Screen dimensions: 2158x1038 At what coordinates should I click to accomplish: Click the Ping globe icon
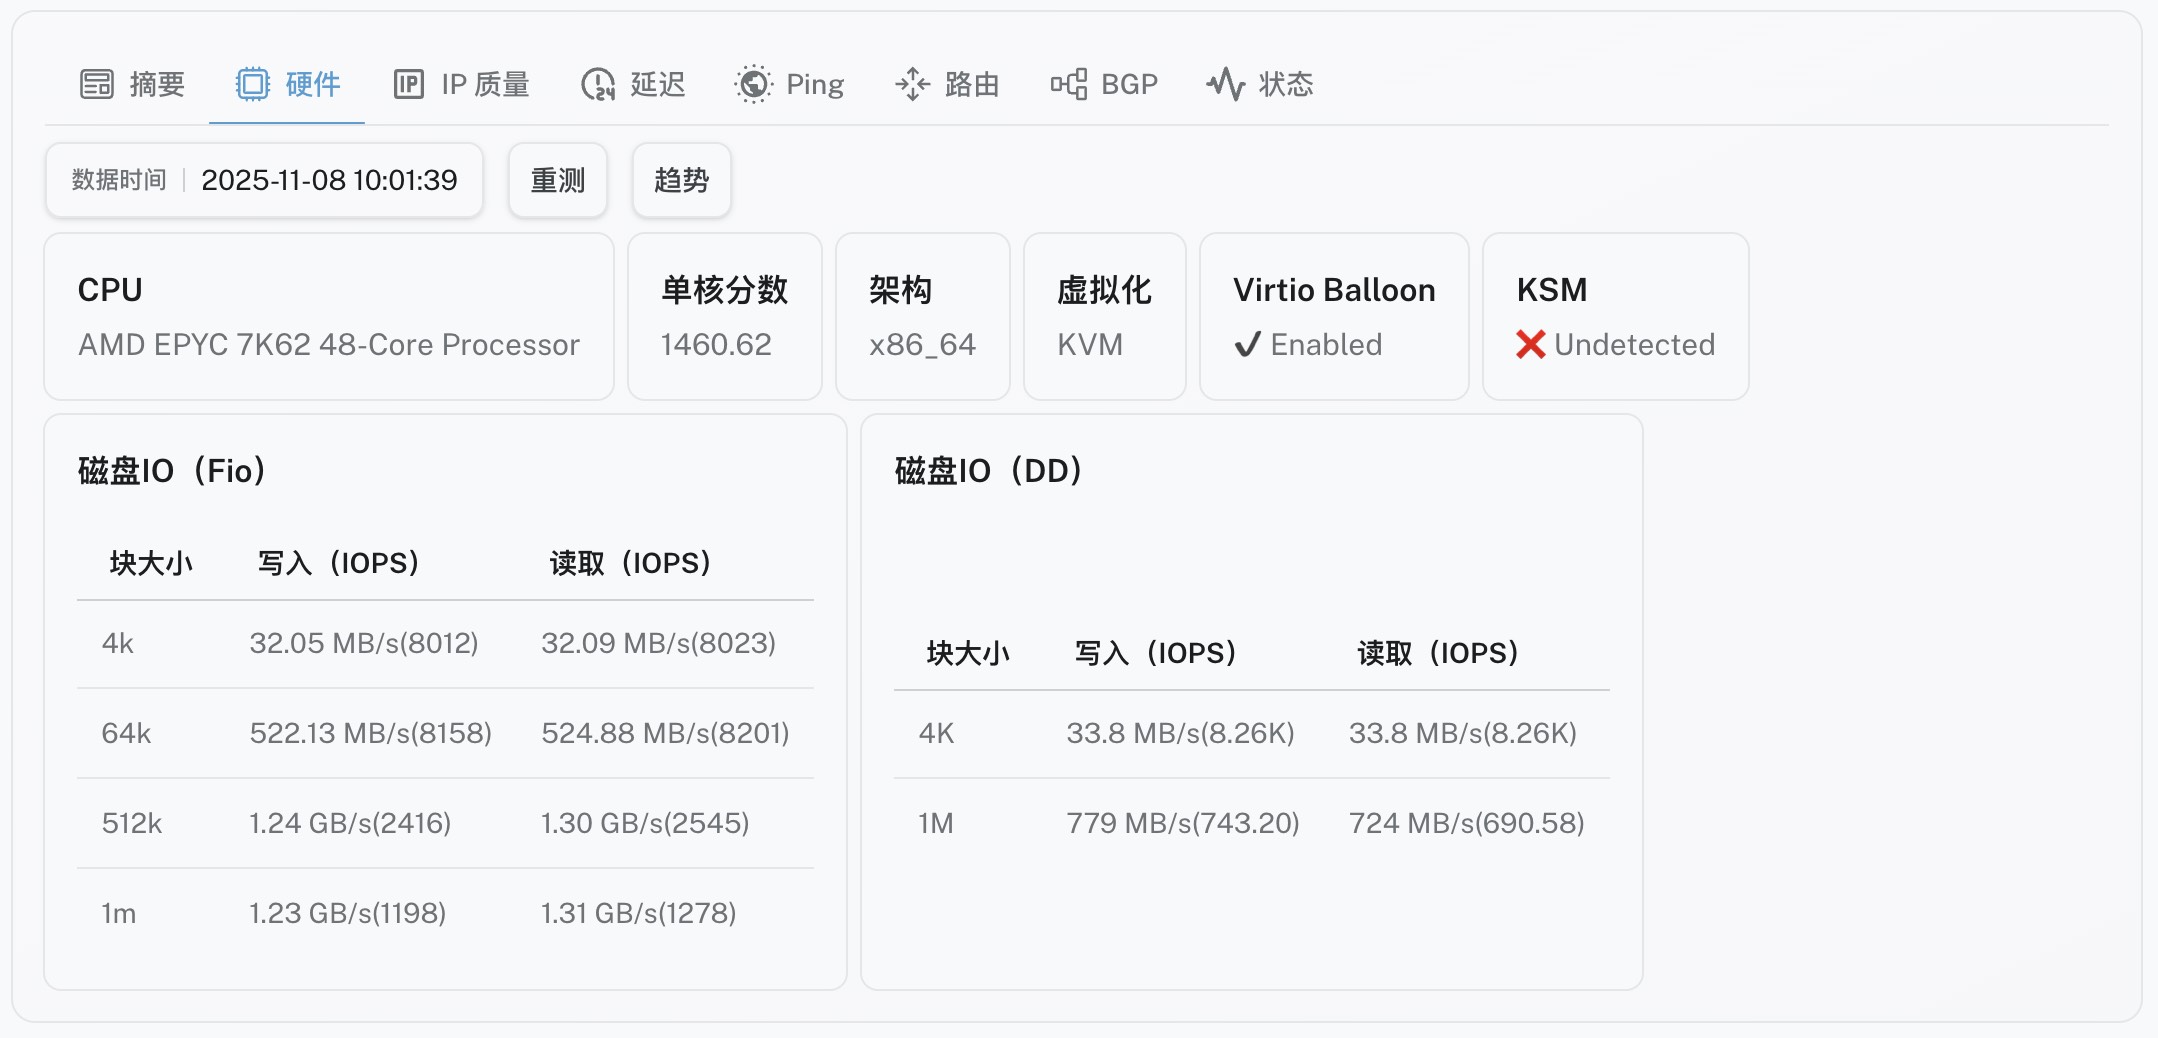753,85
